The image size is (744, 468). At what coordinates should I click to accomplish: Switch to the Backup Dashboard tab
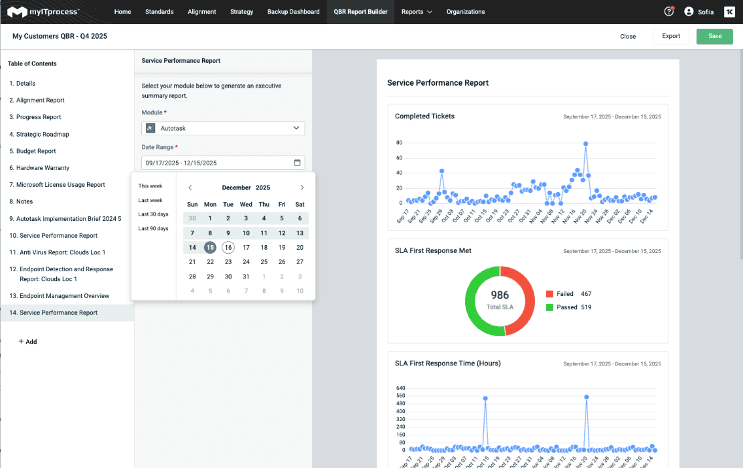[293, 12]
